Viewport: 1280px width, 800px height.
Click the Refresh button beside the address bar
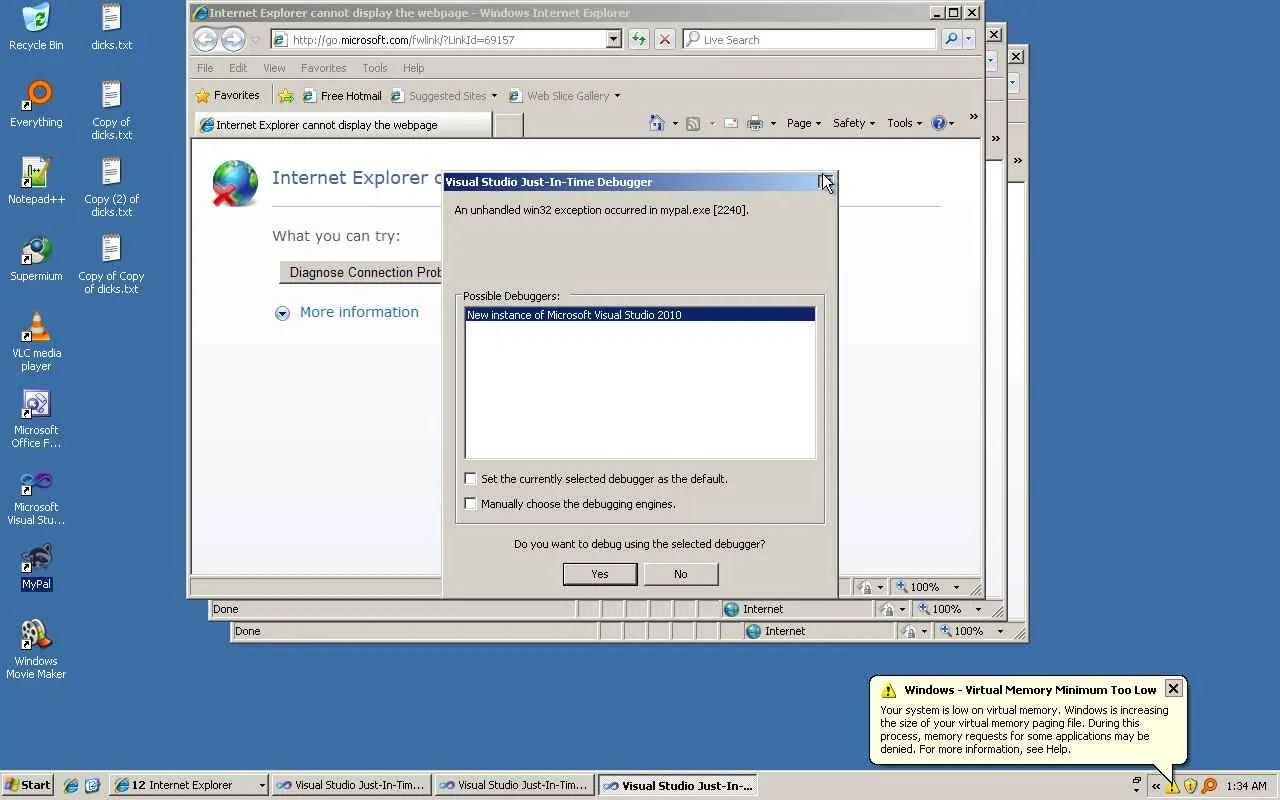pyautogui.click(x=639, y=39)
